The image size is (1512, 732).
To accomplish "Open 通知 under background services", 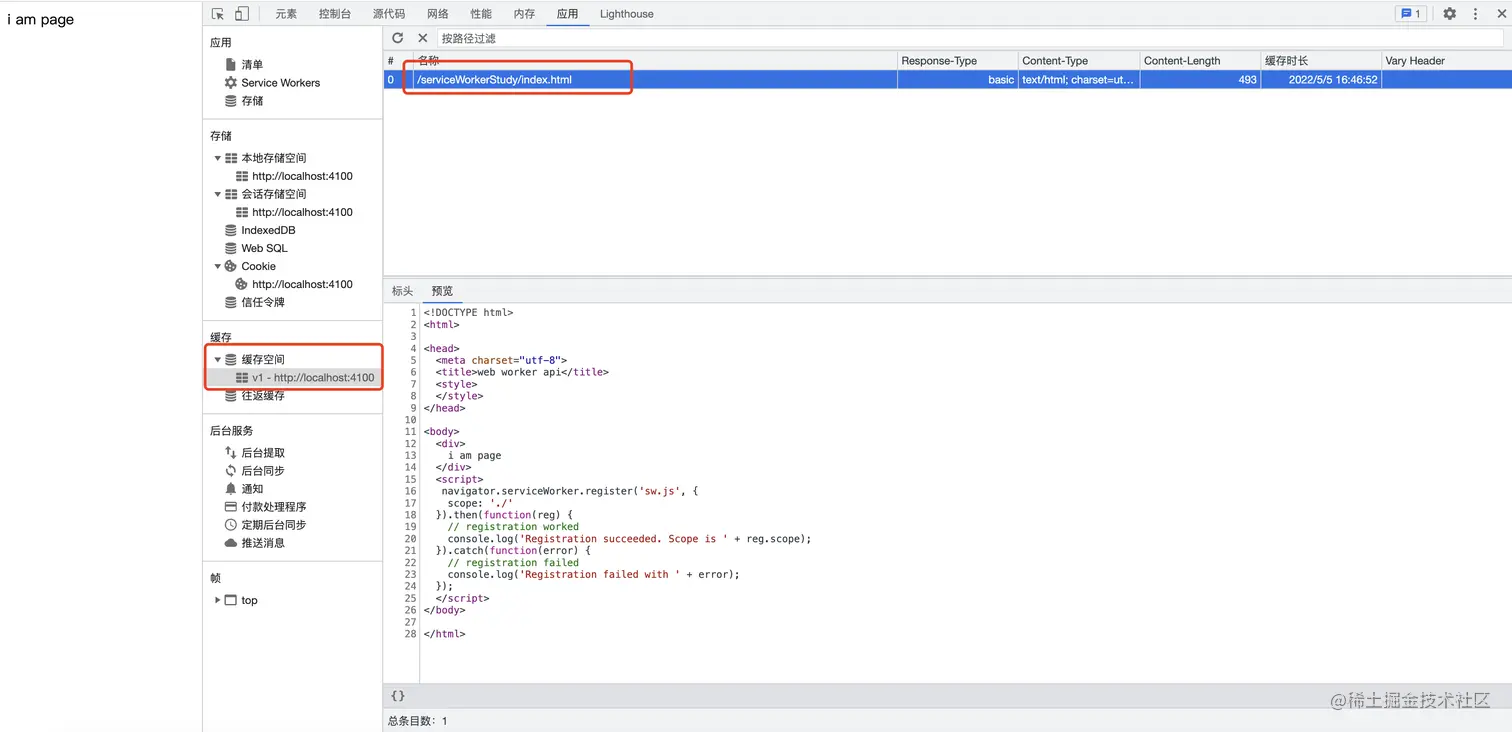I will point(252,489).
